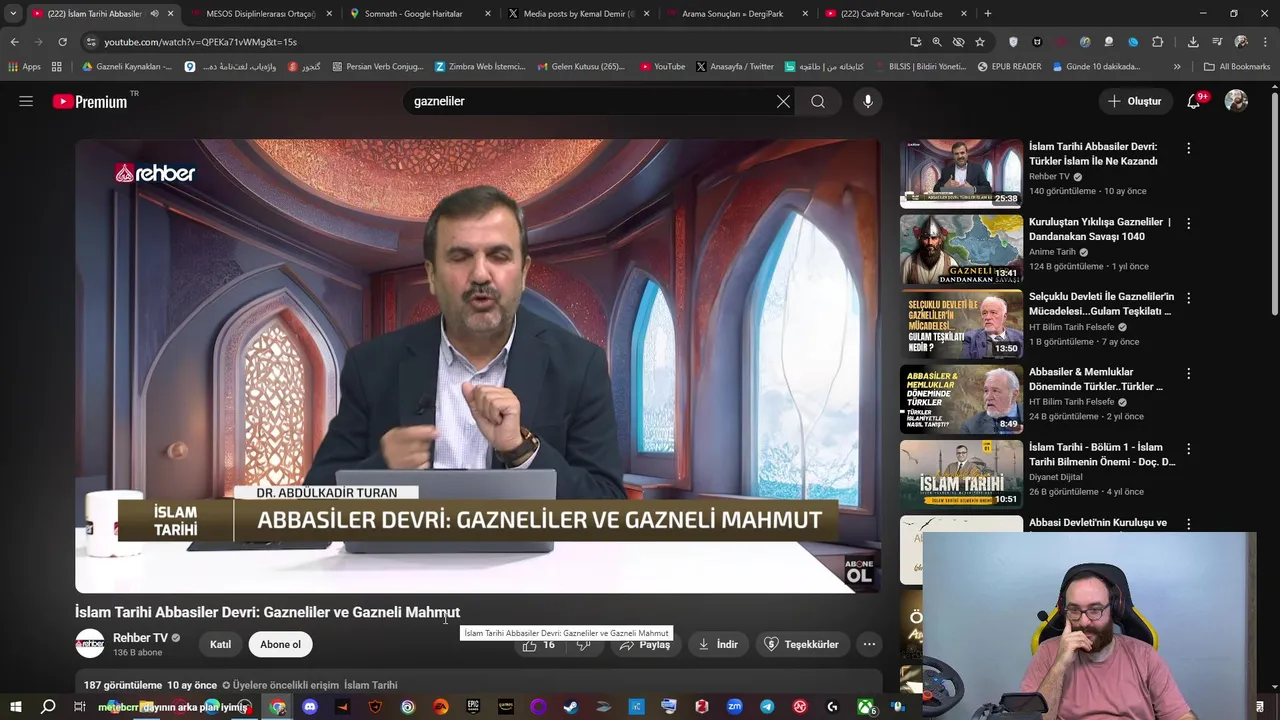Open the EPUB READER bookmark

(x=1009, y=67)
